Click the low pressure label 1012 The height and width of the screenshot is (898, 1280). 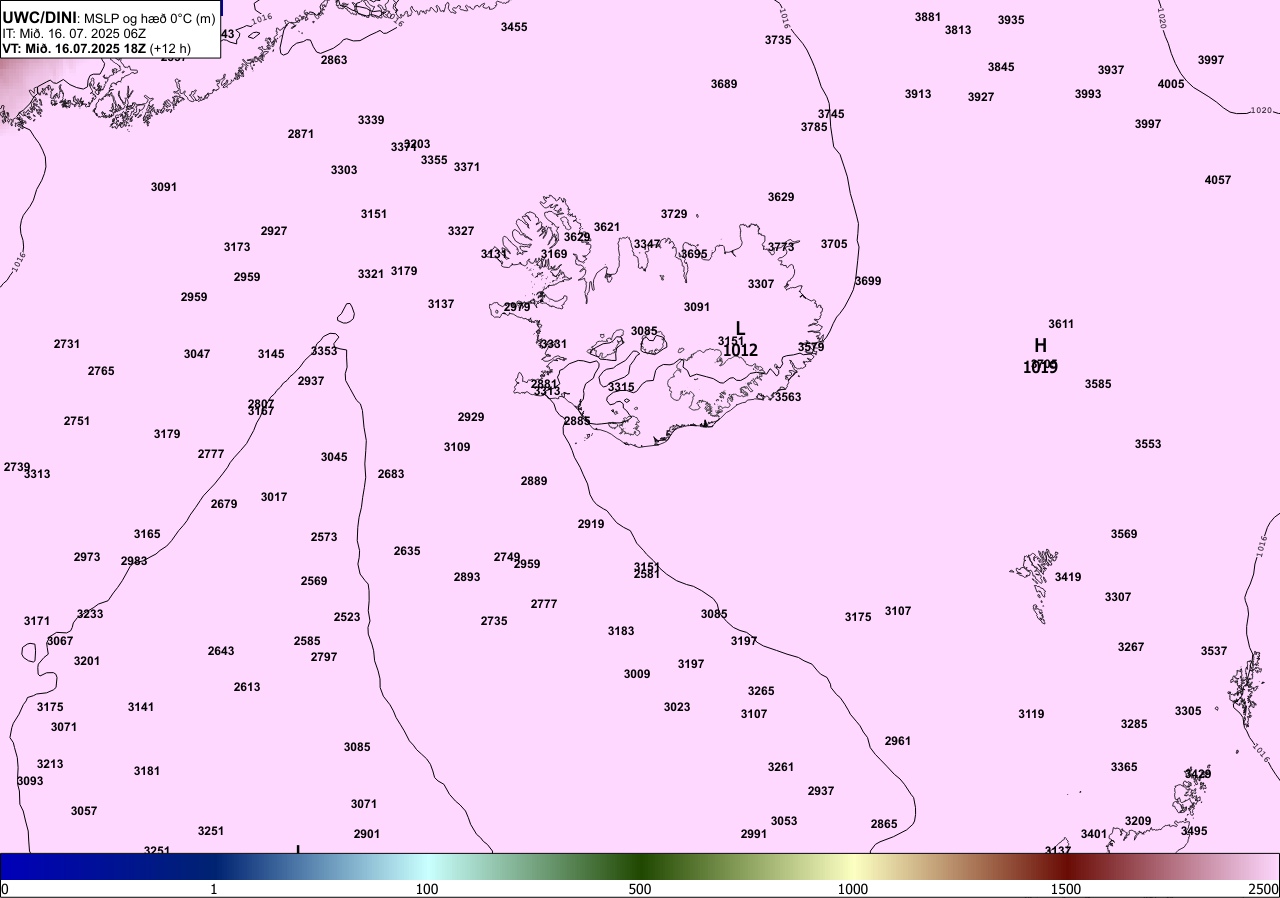(x=740, y=350)
